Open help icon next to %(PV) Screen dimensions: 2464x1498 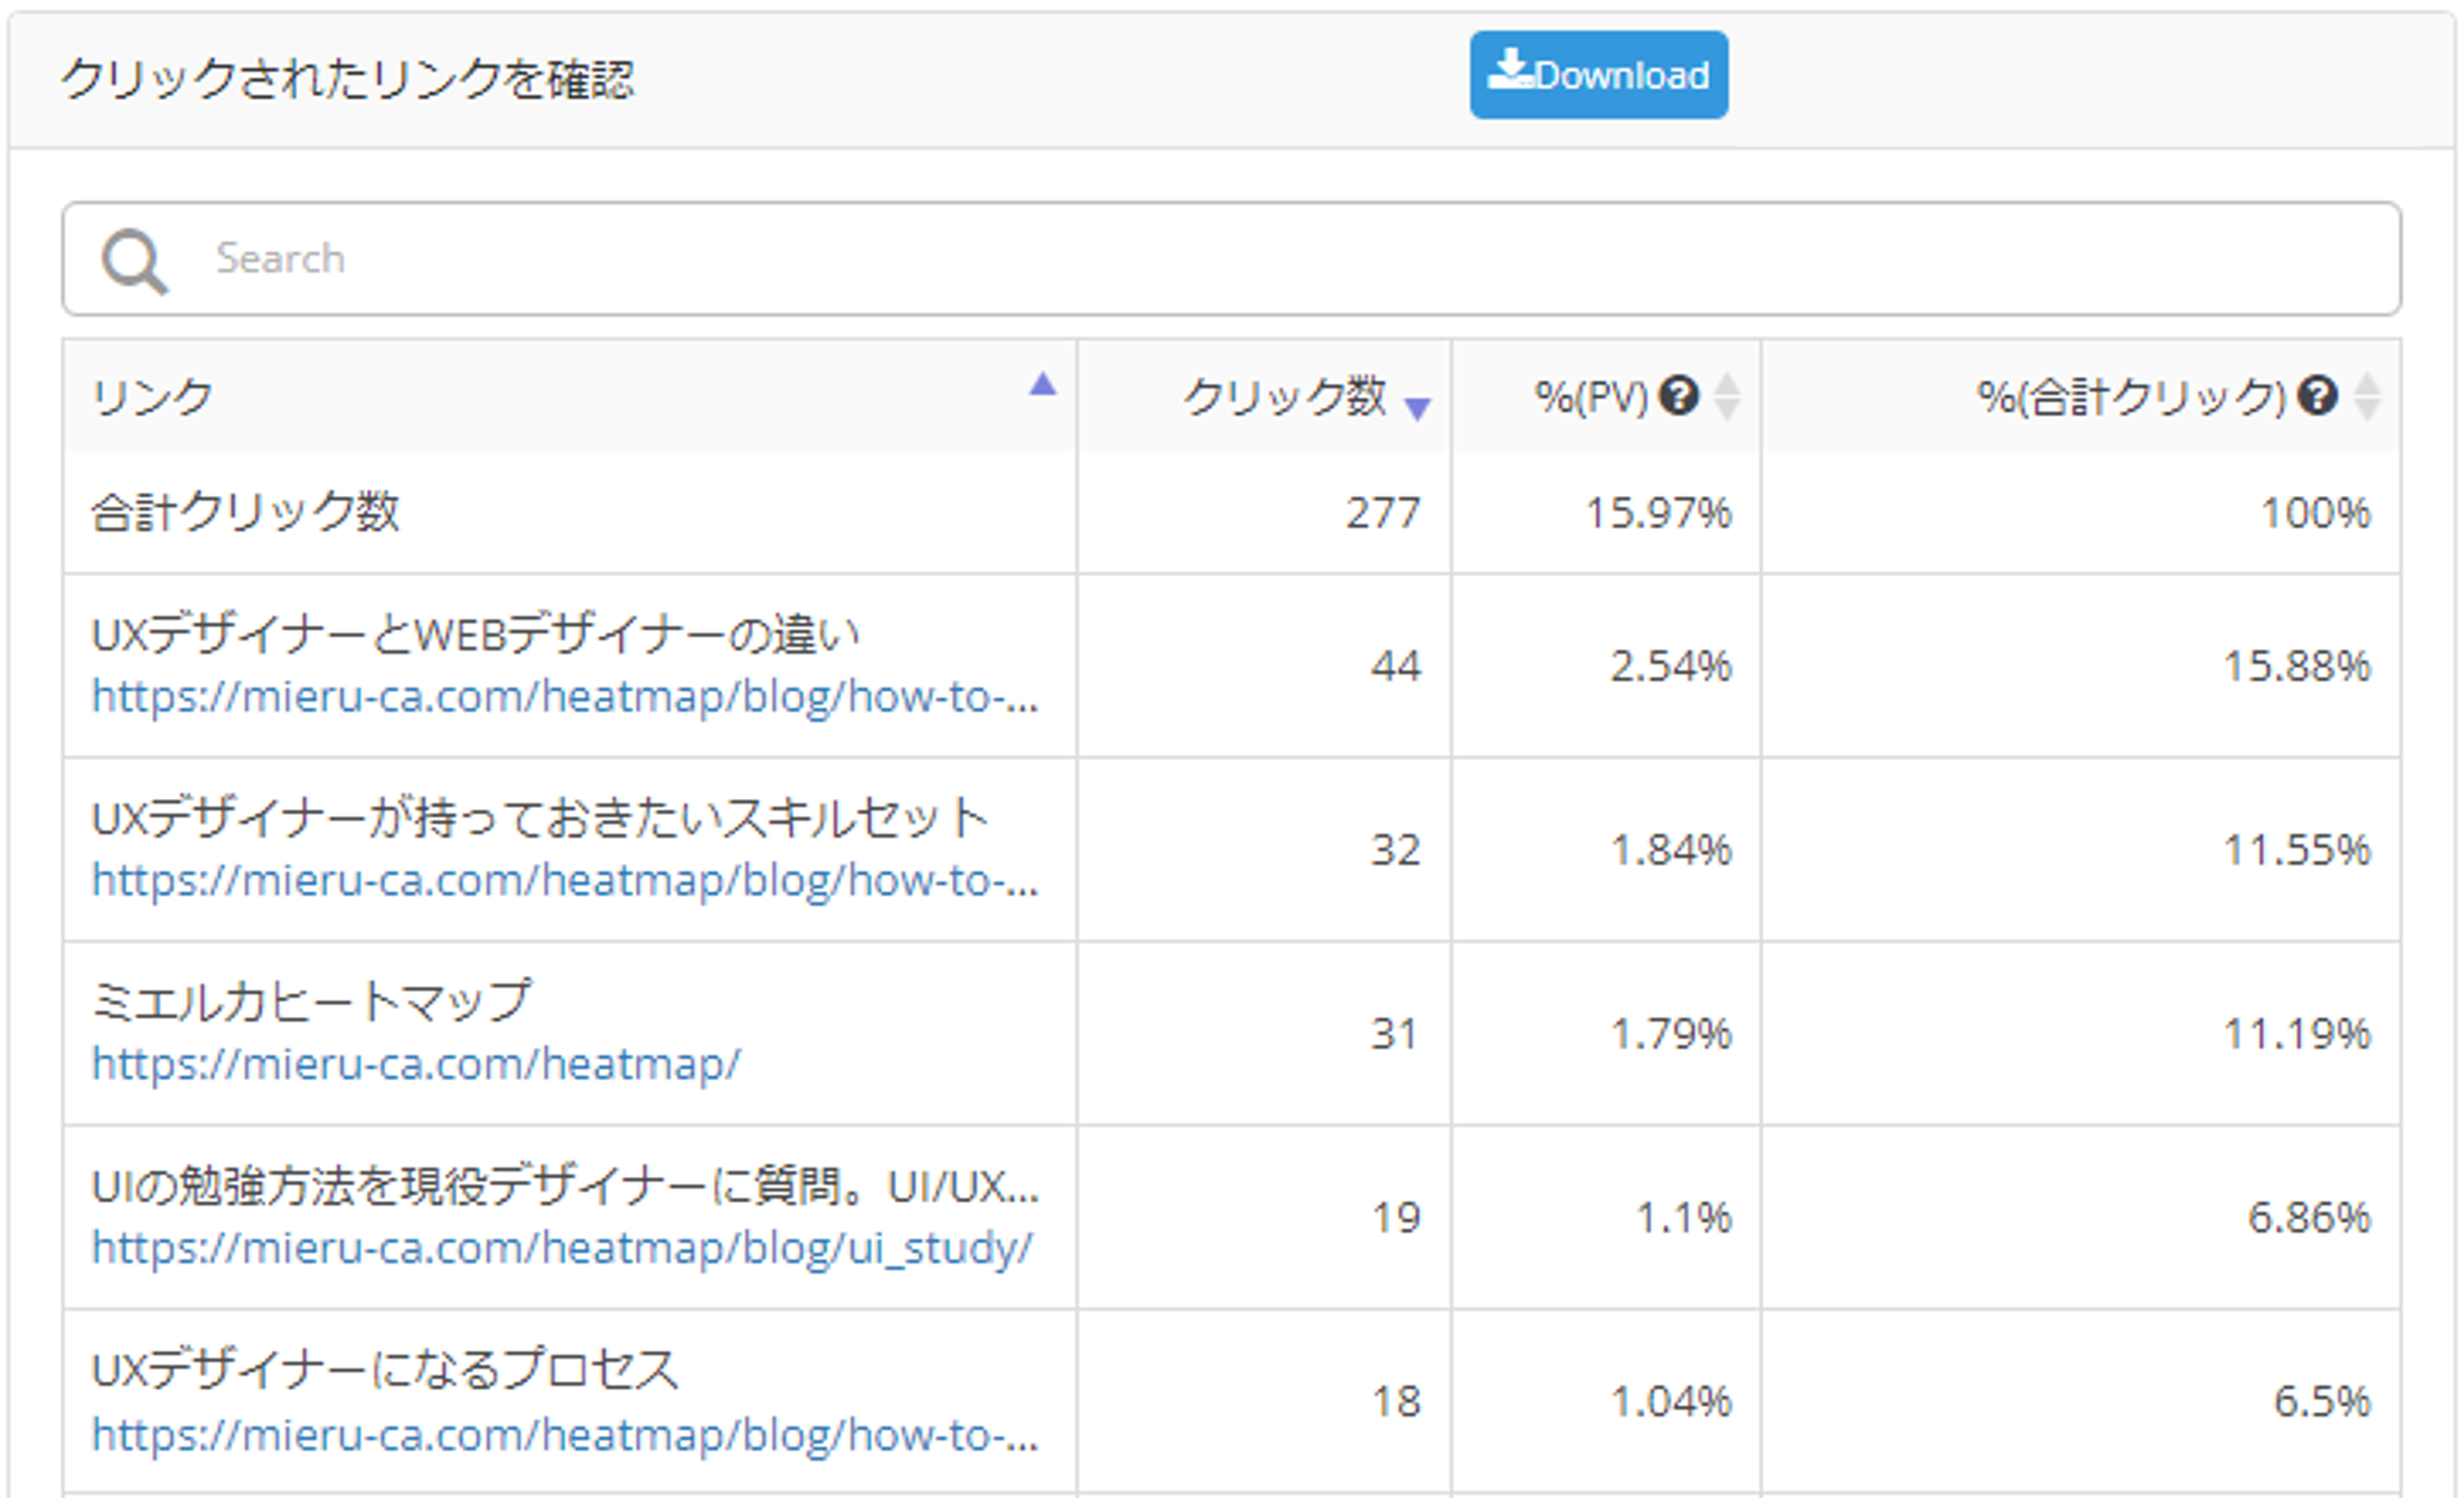coord(1678,395)
